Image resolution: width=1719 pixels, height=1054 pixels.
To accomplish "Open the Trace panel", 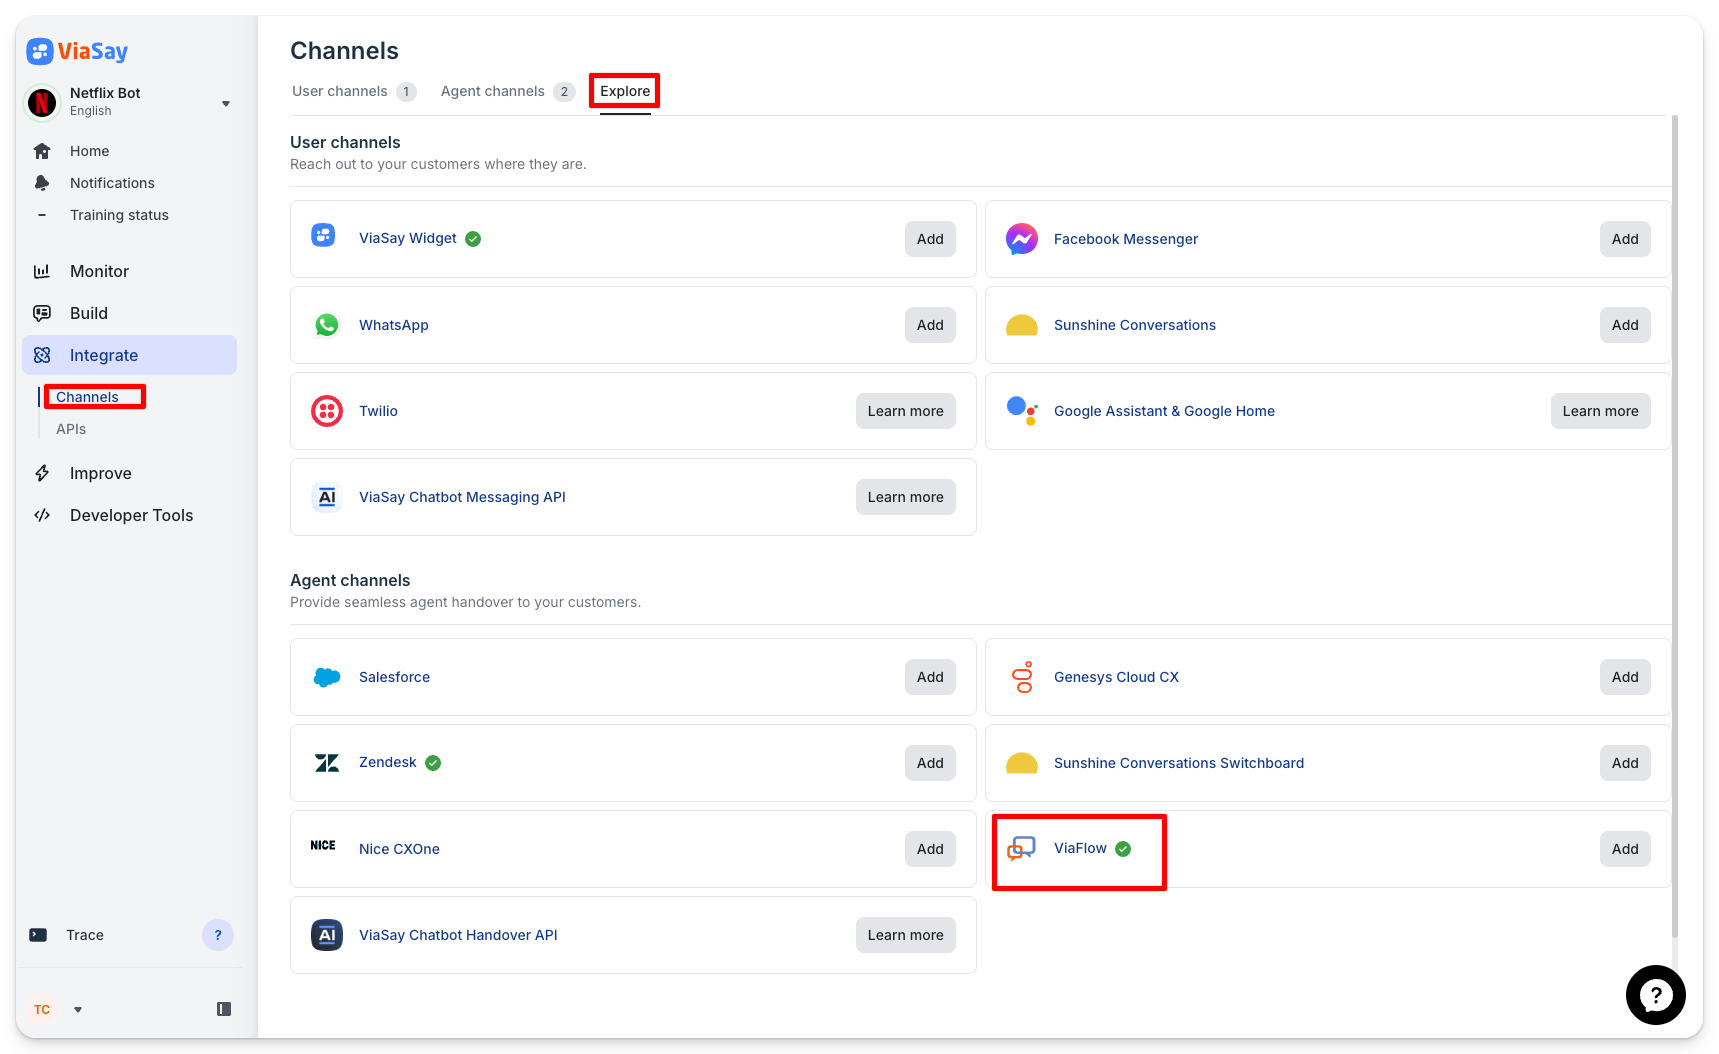I will pyautogui.click(x=85, y=935).
